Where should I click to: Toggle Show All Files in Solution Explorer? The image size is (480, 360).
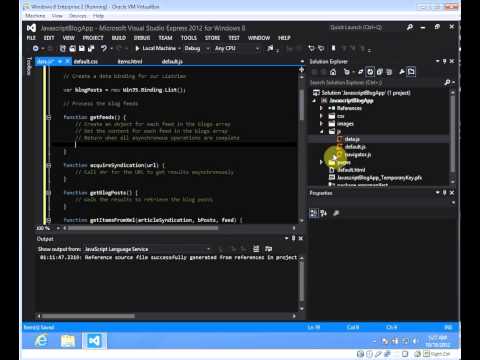[389, 72]
